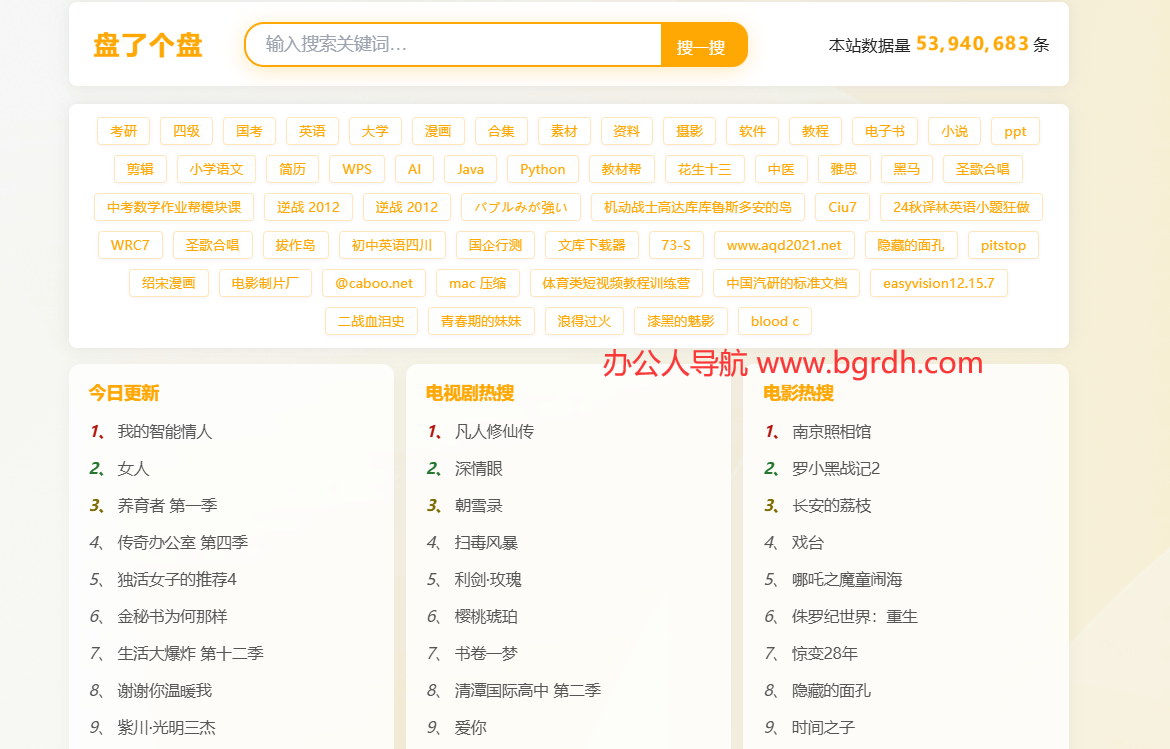
Task: Click the 24秋泽林英语小题狂做 tag
Action: point(961,207)
